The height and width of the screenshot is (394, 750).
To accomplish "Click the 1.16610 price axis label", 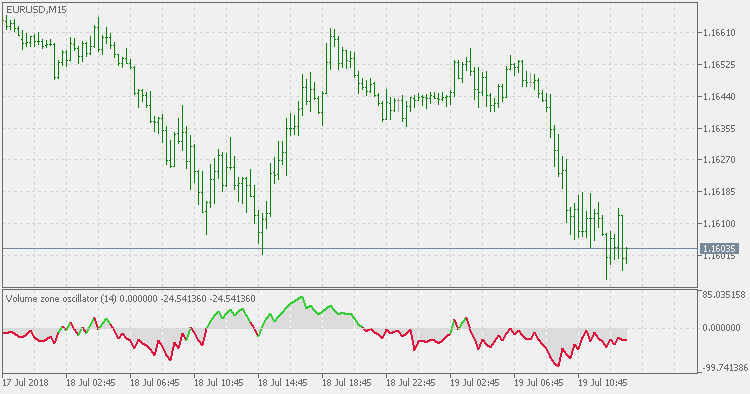I will (719, 33).
